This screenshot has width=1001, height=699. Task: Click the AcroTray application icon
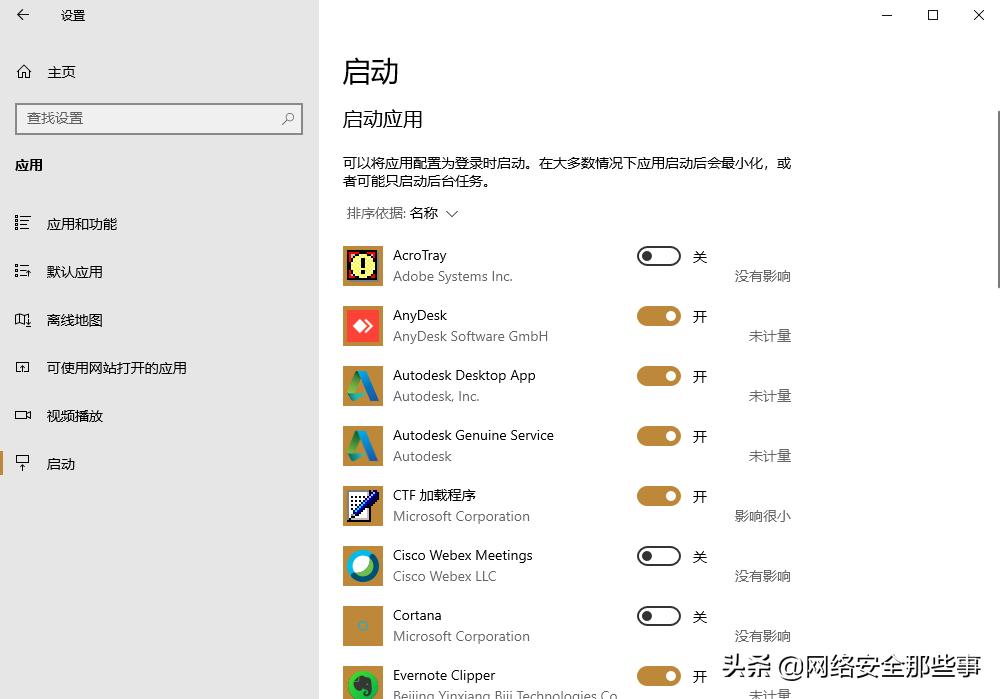point(362,265)
